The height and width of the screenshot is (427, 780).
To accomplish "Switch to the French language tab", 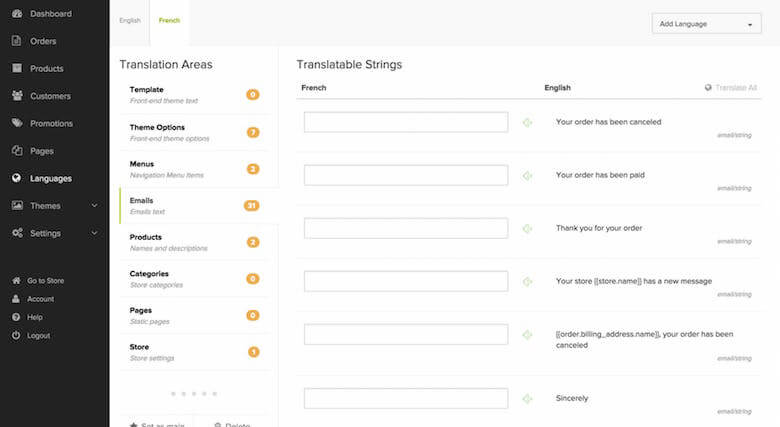I will 169,20.
